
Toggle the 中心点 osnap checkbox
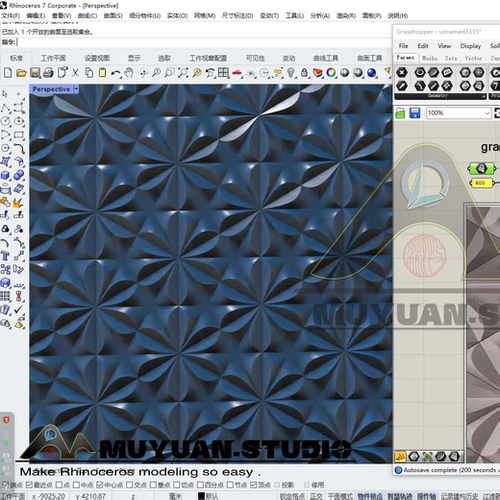(100, 485)
